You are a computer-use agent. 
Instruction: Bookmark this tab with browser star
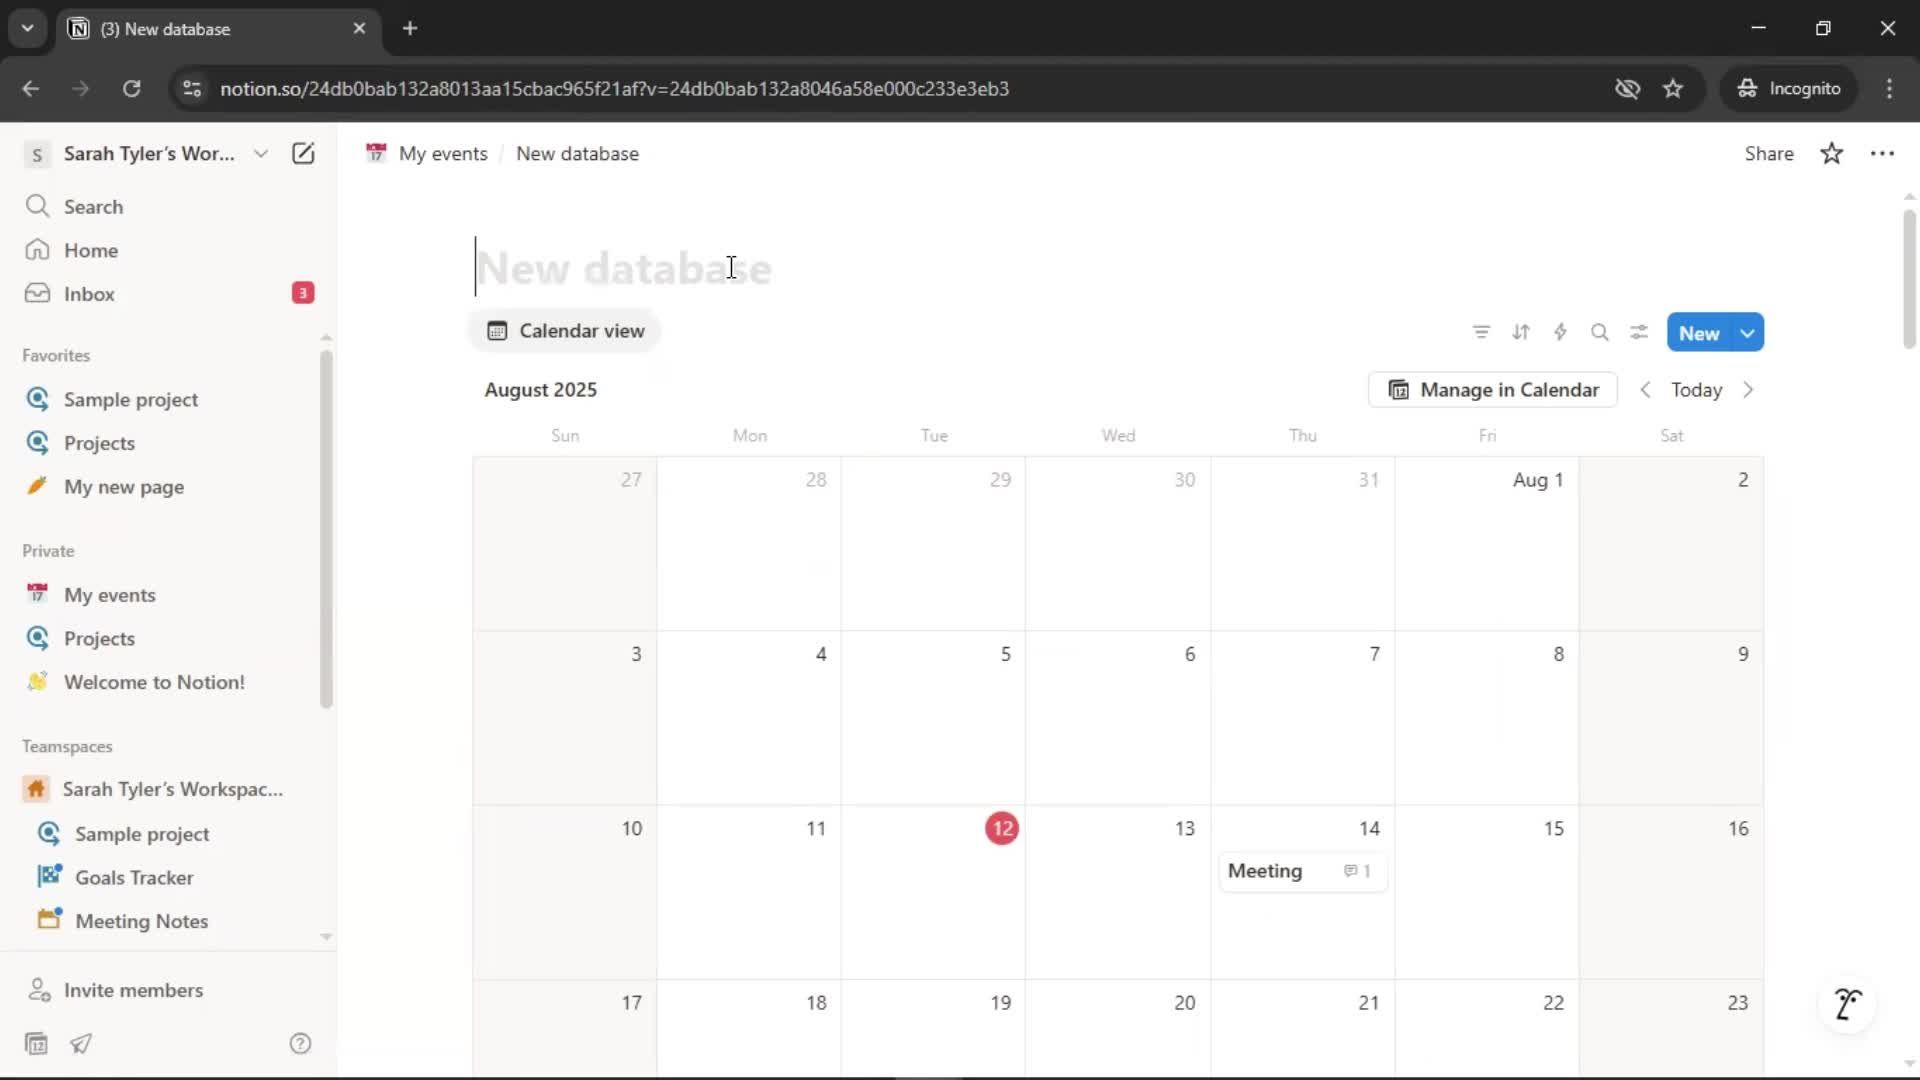(1673, 88)
